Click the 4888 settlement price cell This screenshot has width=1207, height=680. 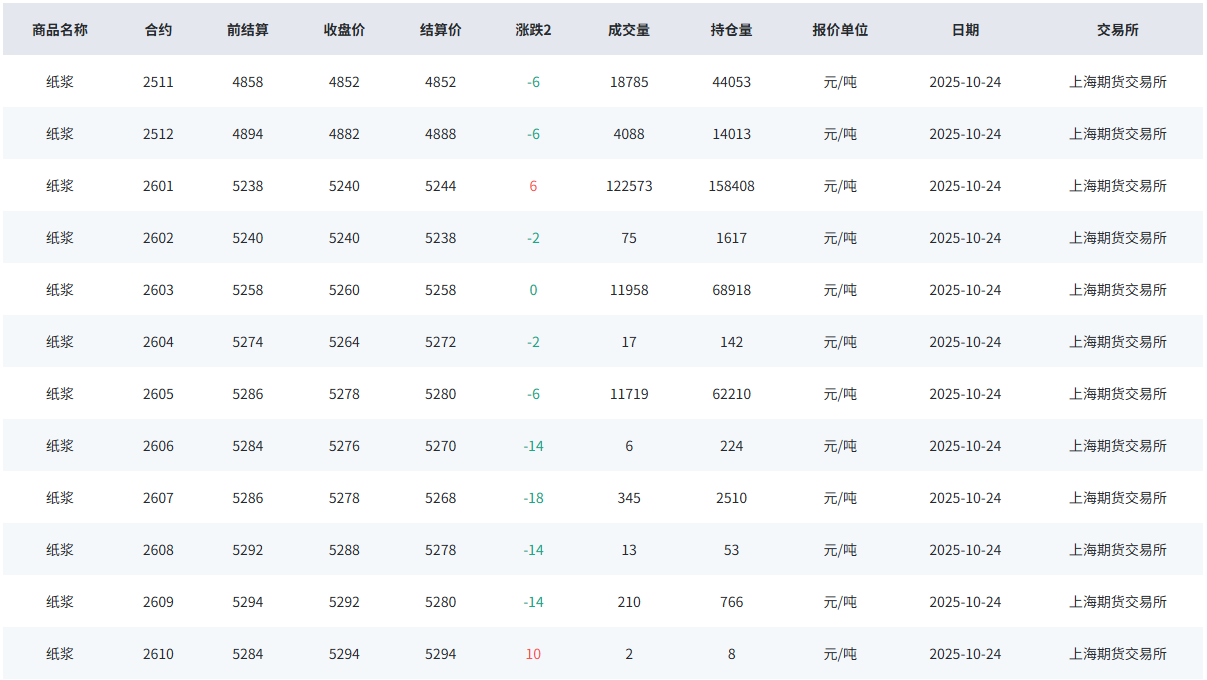pos(440,134)
